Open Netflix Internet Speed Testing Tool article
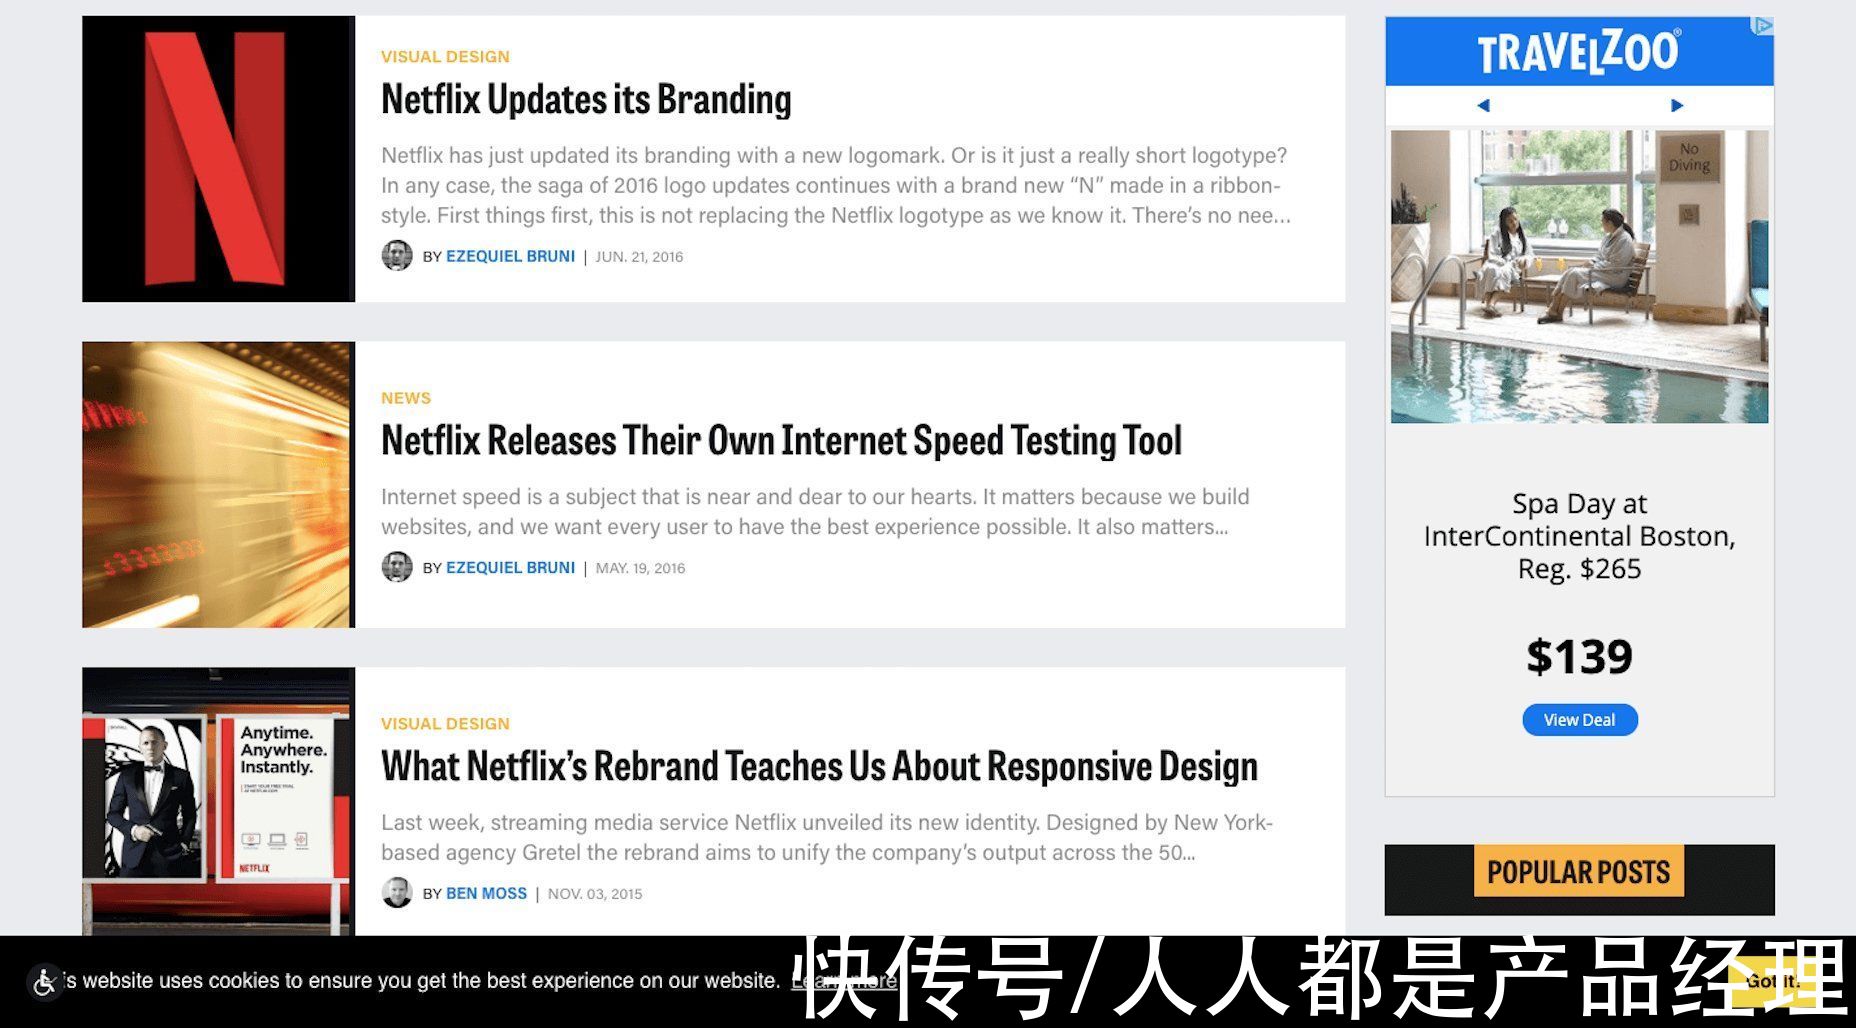Image resolution: width=1856 pixels, height=1028 pixels. [x=781, y=440]
